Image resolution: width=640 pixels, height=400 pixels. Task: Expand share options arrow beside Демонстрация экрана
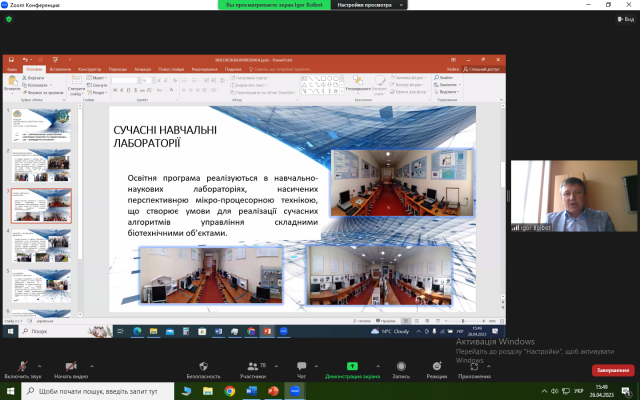click(x=378, y=366)
